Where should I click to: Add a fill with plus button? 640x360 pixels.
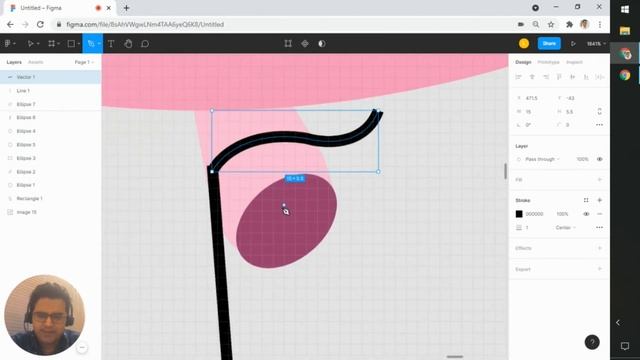pyautogui.click(x=600, y=180)
